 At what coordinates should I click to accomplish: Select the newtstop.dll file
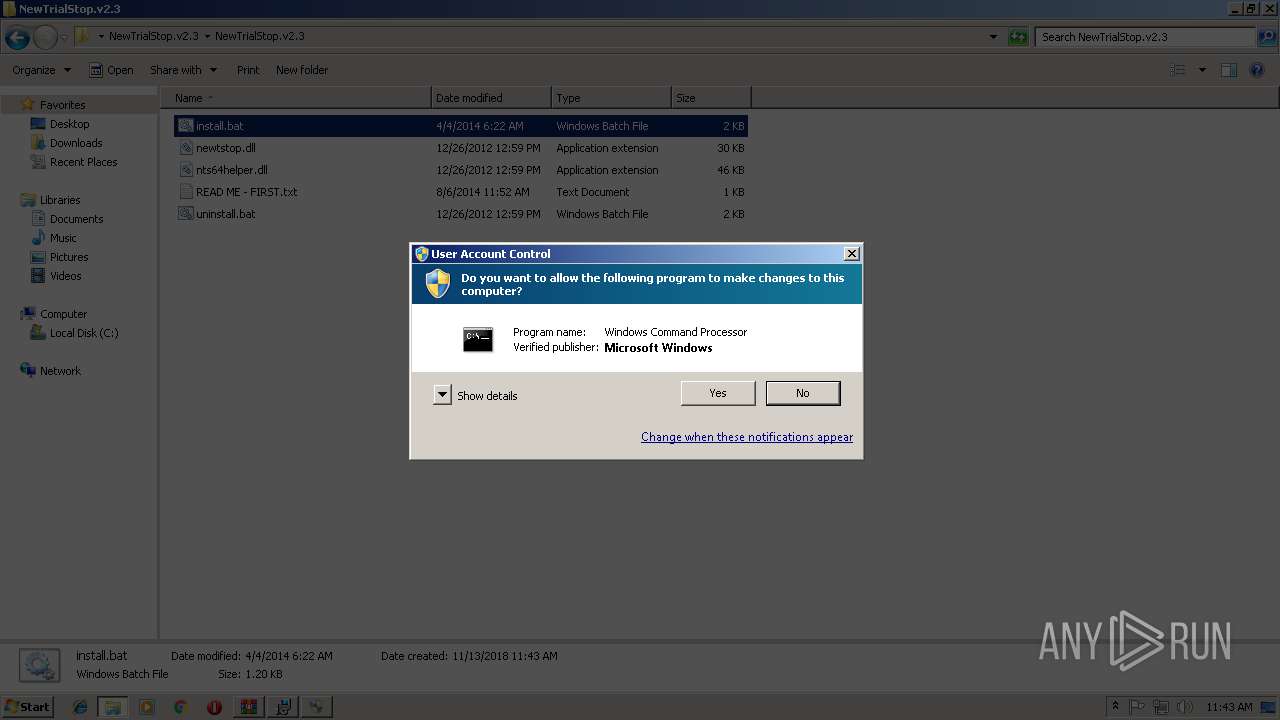(x=460, y=148)
